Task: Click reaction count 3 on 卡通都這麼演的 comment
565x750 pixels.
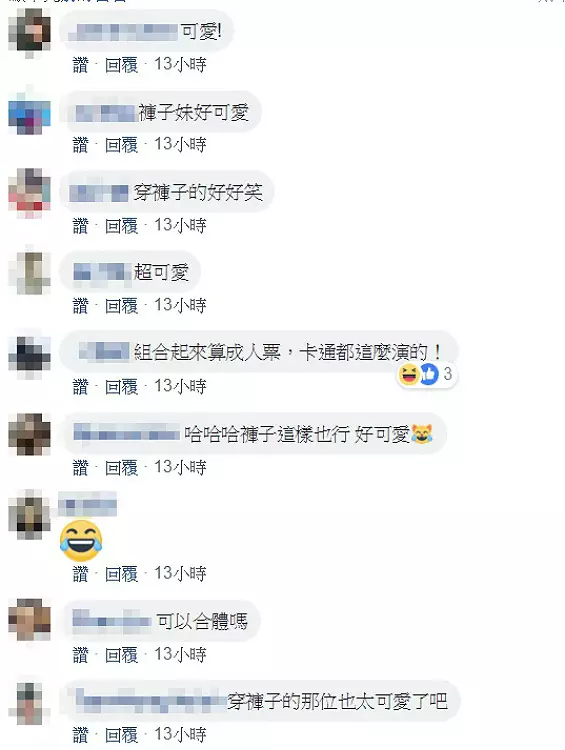Action: [x=448, y=374]
